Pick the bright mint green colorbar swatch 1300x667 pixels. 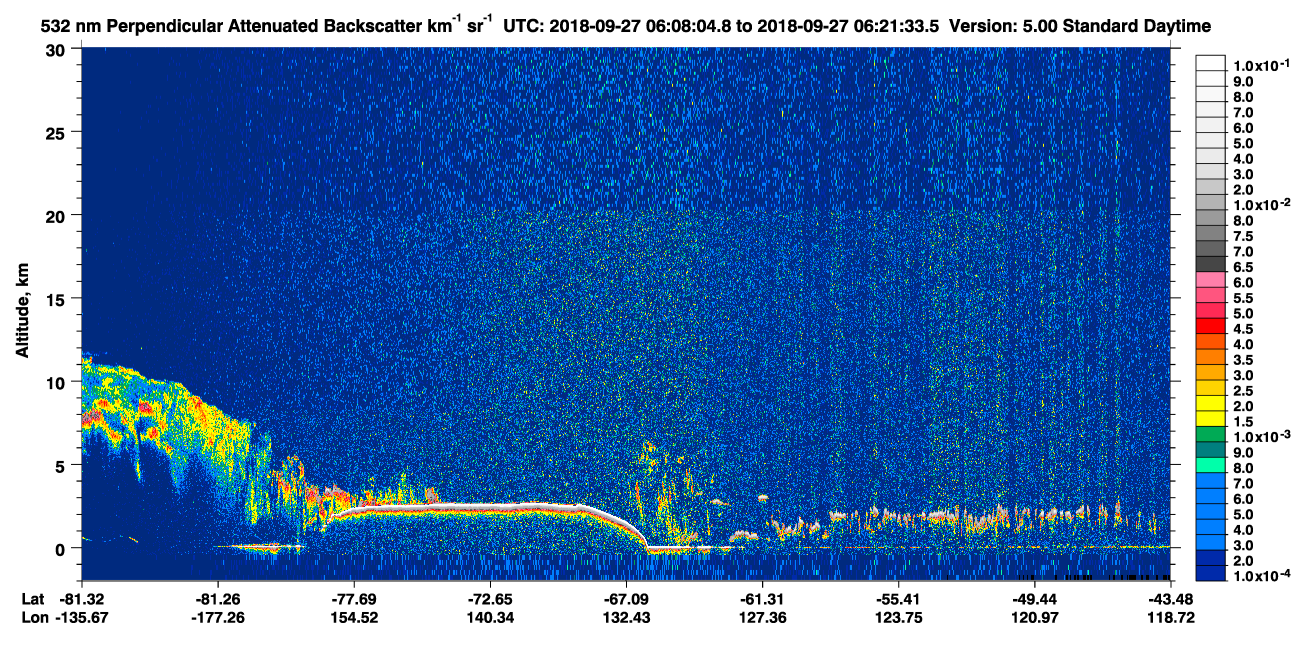pos(1211,465)
